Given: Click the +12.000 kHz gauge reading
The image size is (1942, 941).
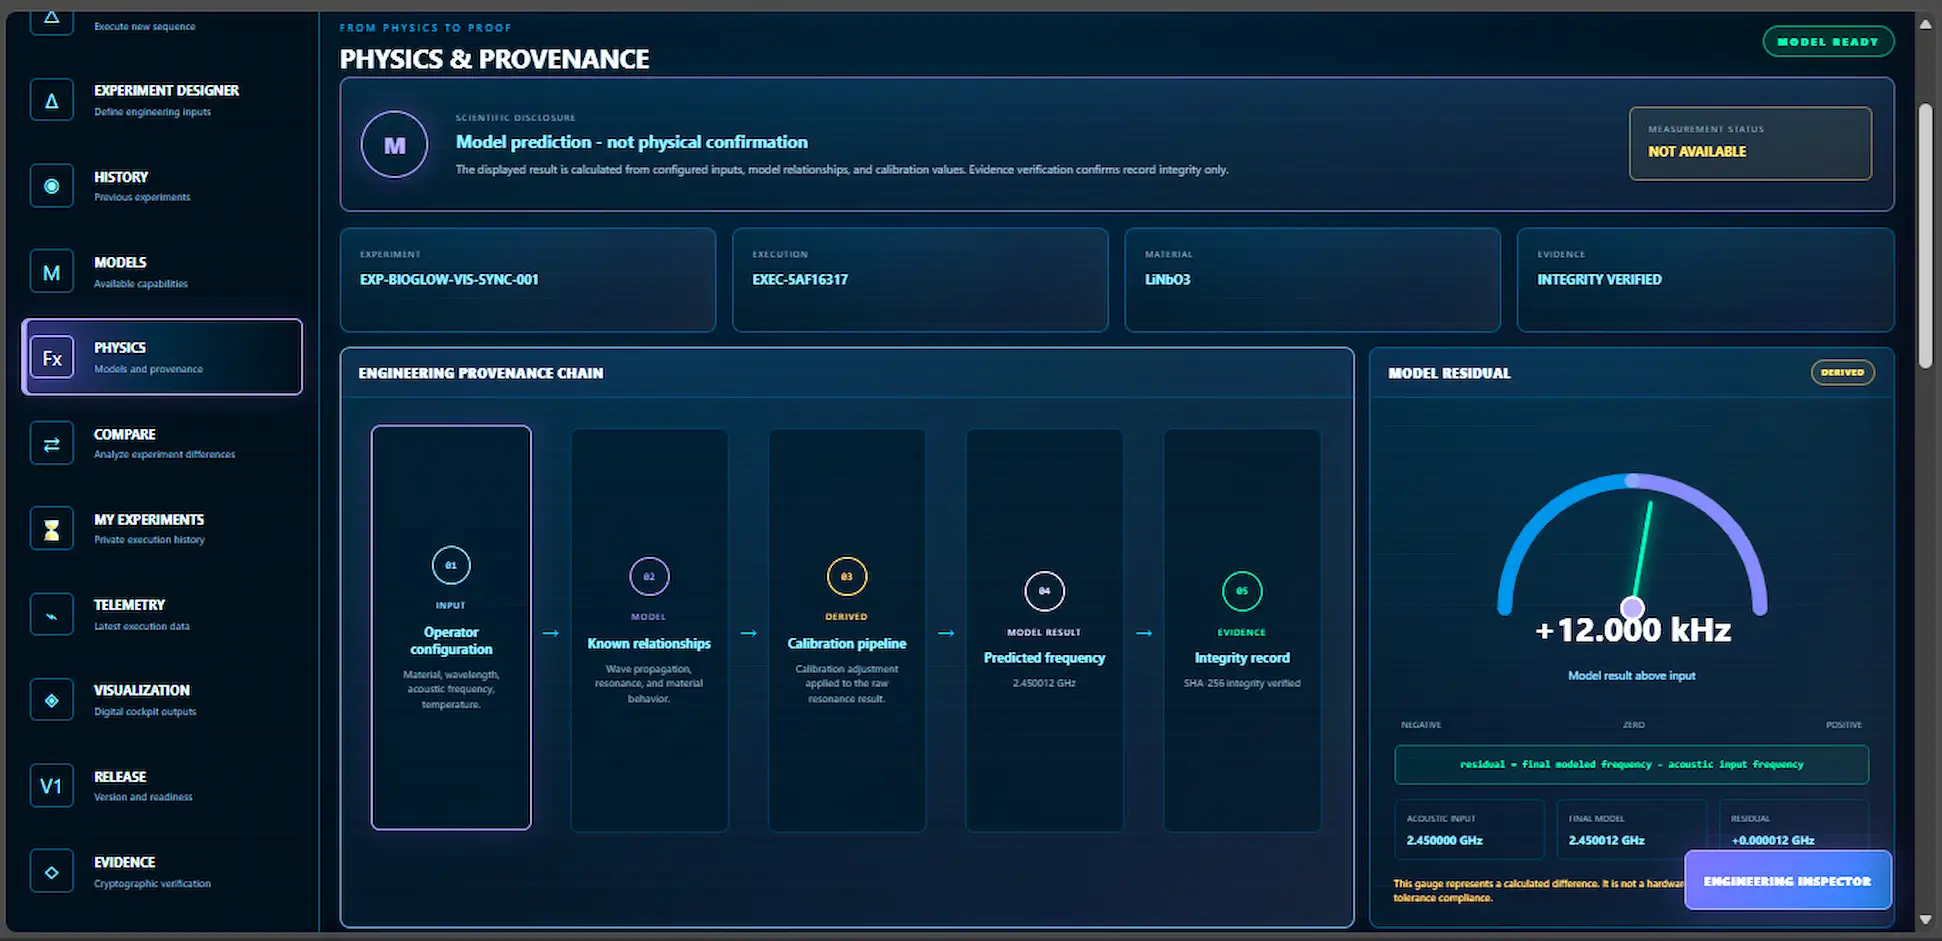Looking at the screenshot, I should click(1632, 630).
